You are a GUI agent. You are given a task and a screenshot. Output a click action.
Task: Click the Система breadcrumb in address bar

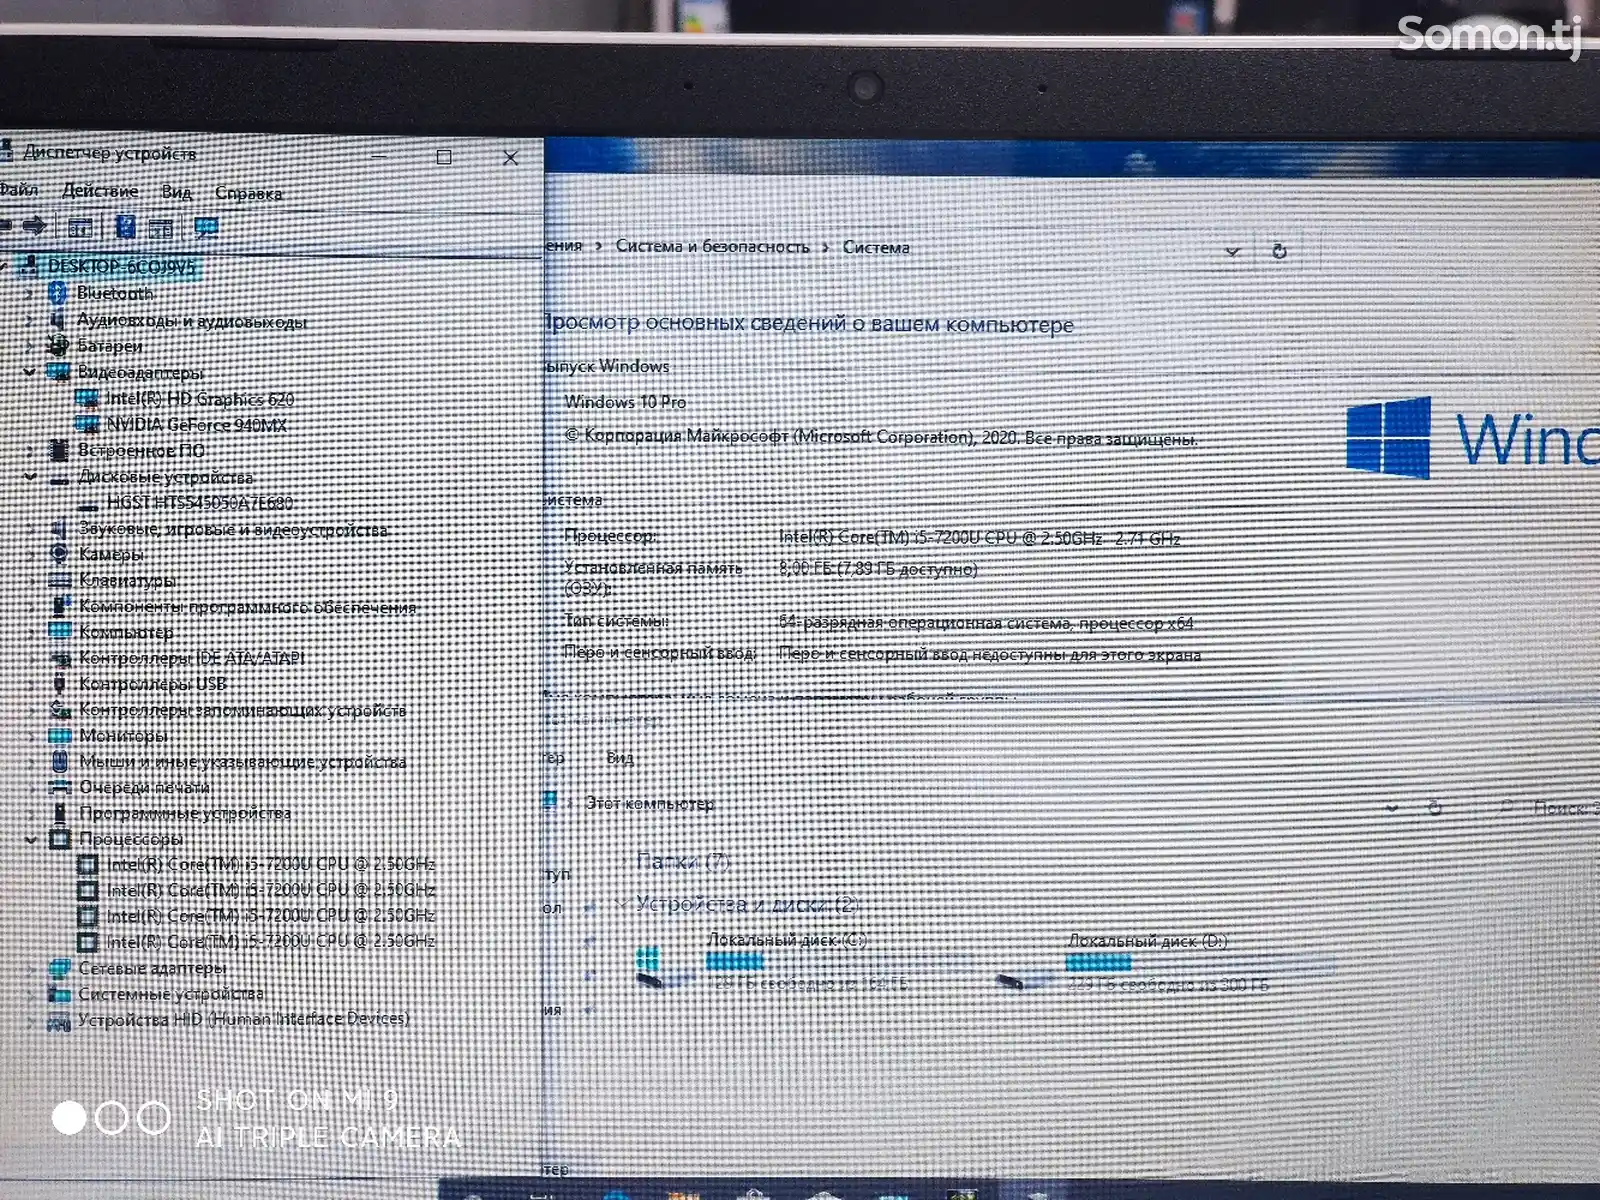point(876,247)
